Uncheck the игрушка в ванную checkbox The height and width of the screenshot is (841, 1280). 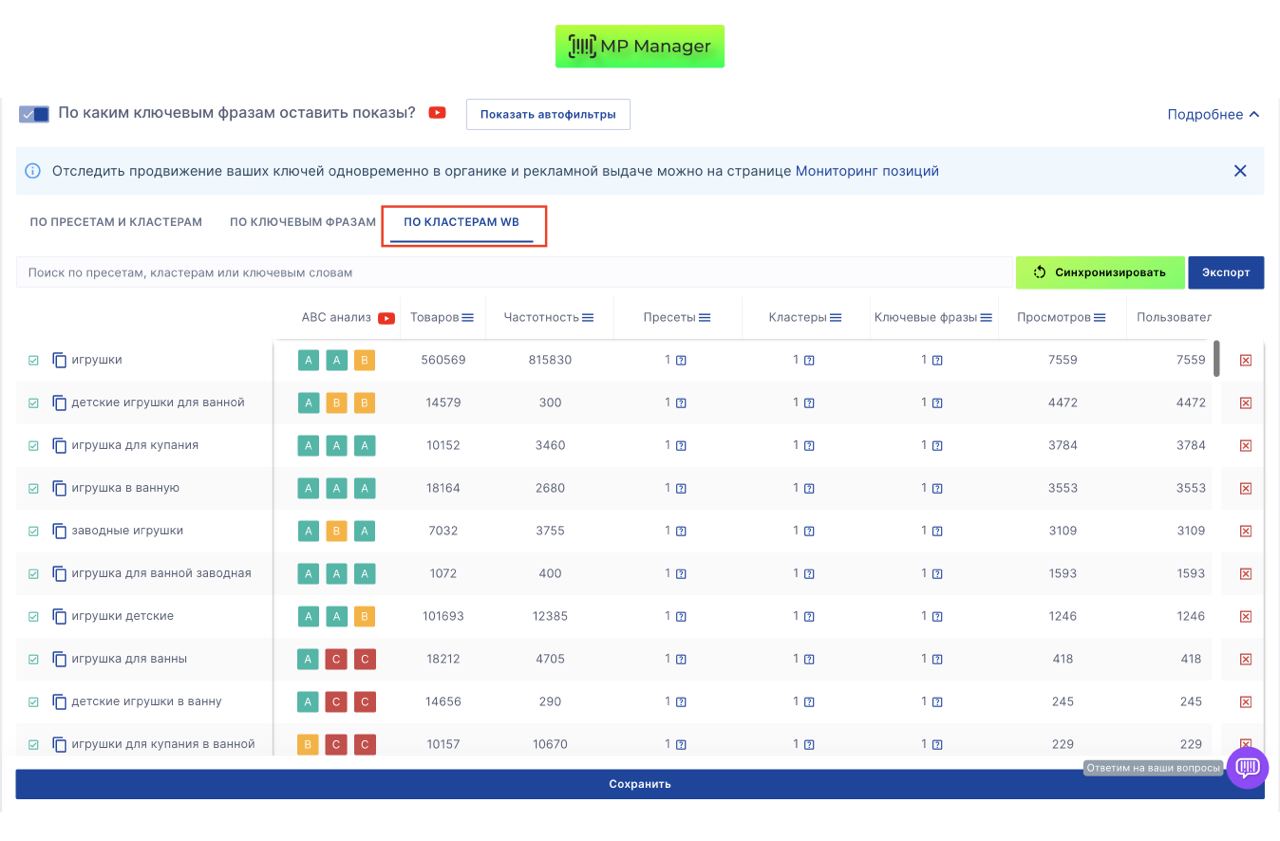click(33, 489)
